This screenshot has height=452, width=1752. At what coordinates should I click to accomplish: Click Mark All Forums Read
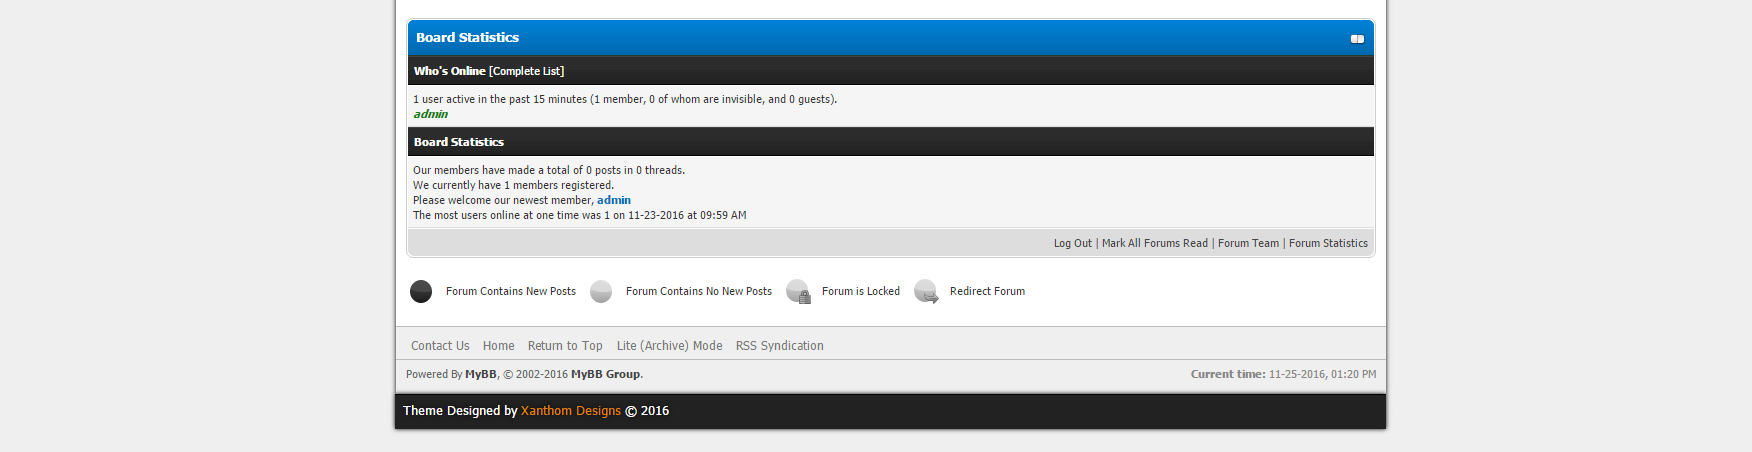click(x=1155, y=243)
